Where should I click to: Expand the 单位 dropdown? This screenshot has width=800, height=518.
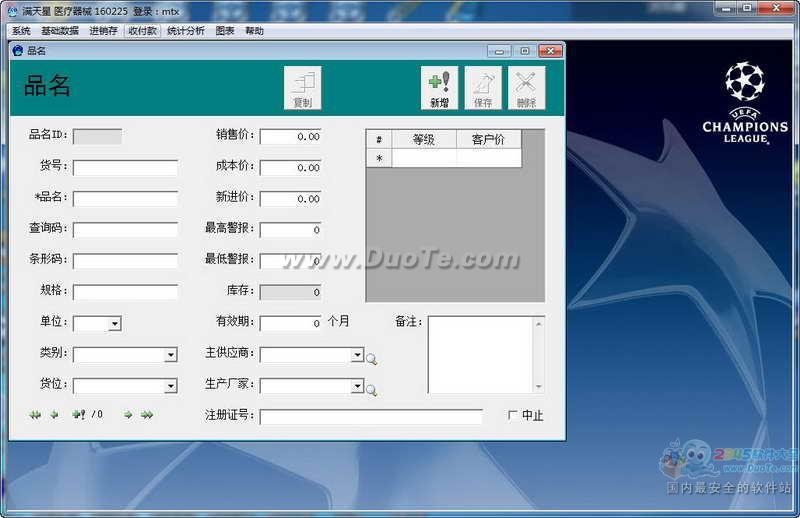click(x=115, y=324)
